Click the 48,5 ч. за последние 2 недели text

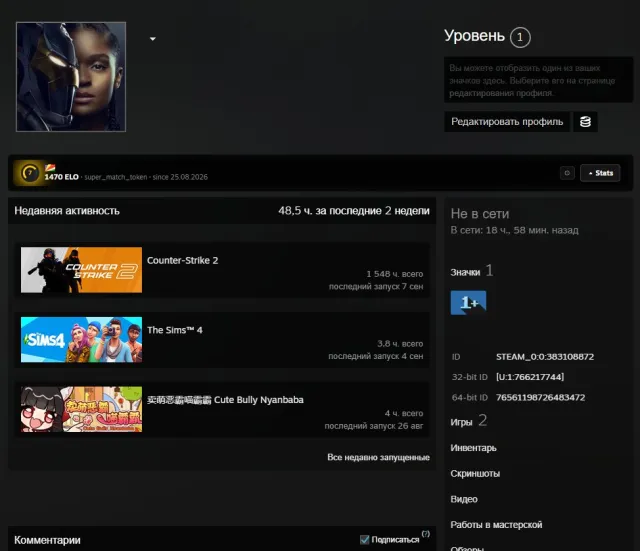point(354,211)
